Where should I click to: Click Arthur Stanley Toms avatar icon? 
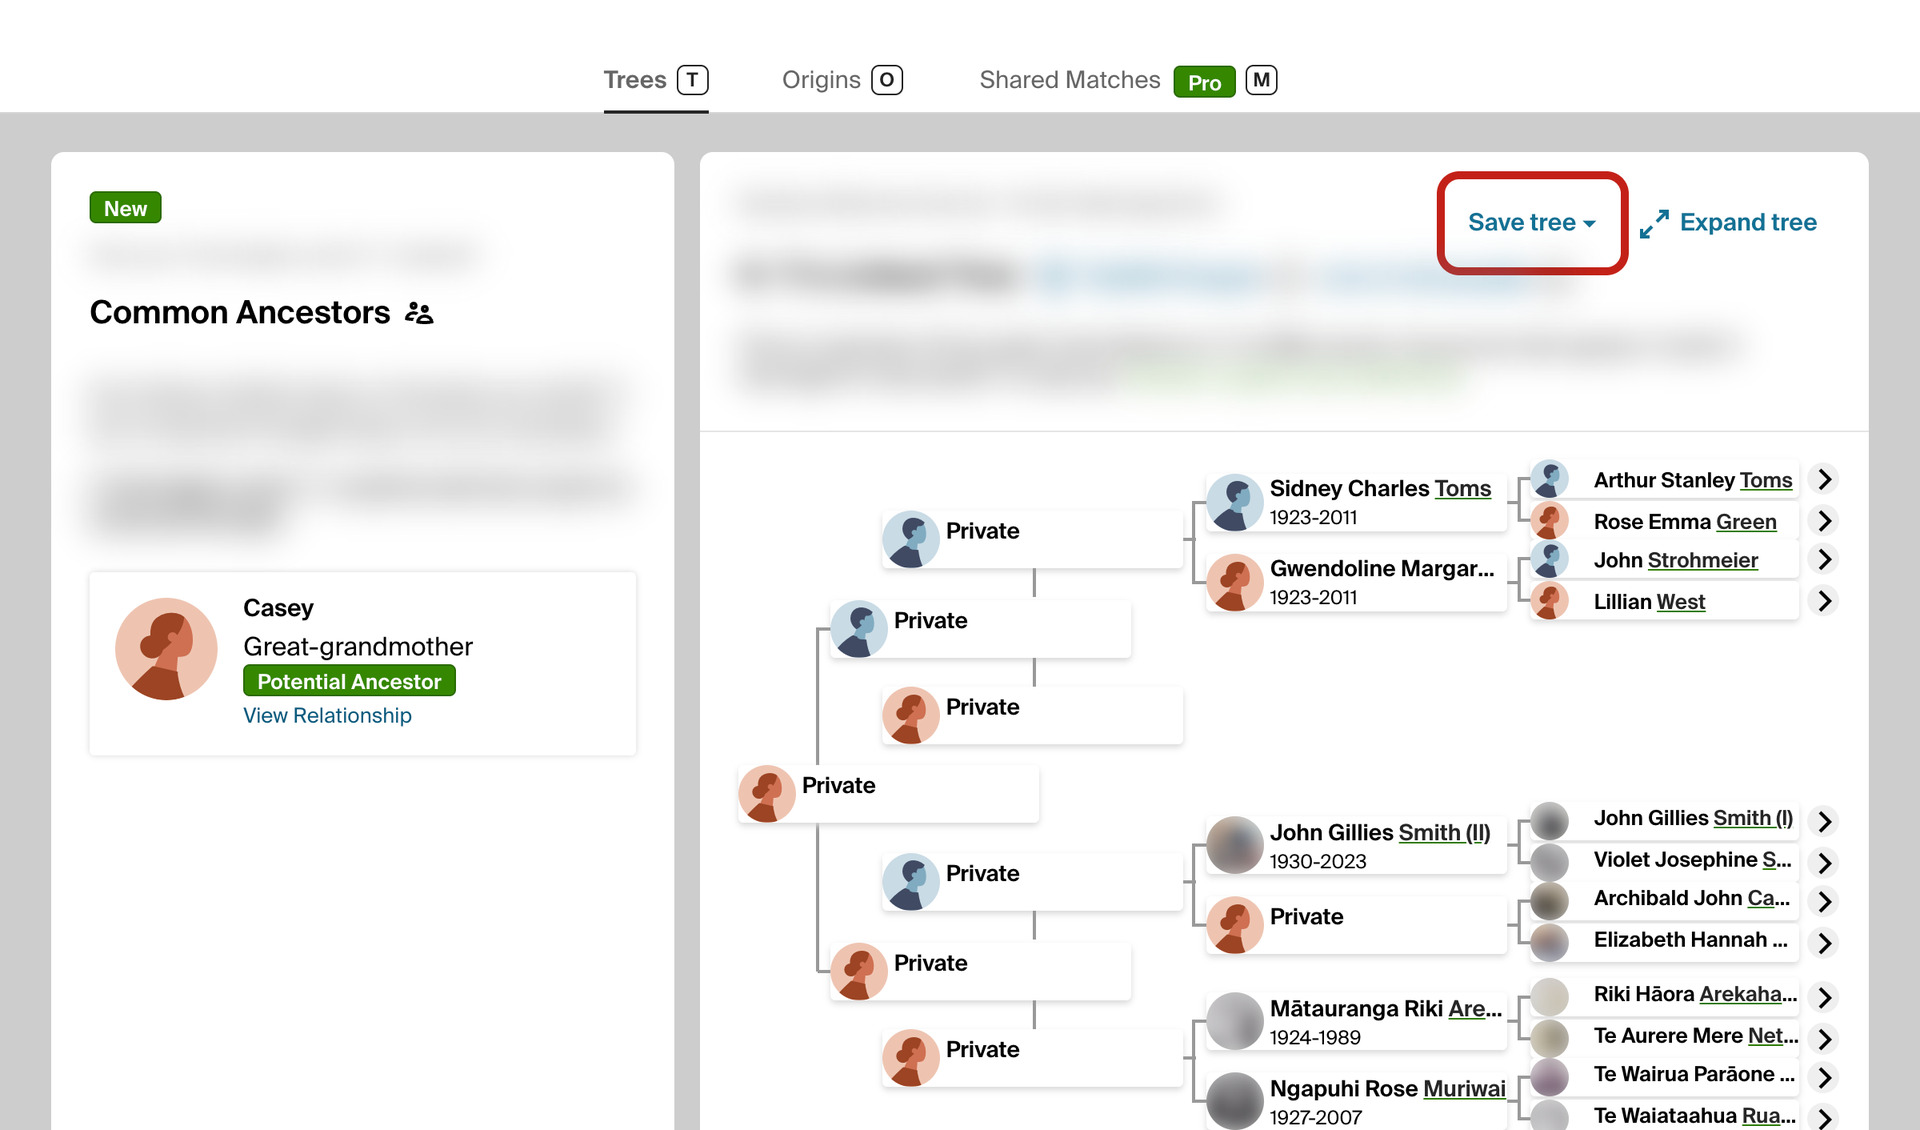[1549, 480]
